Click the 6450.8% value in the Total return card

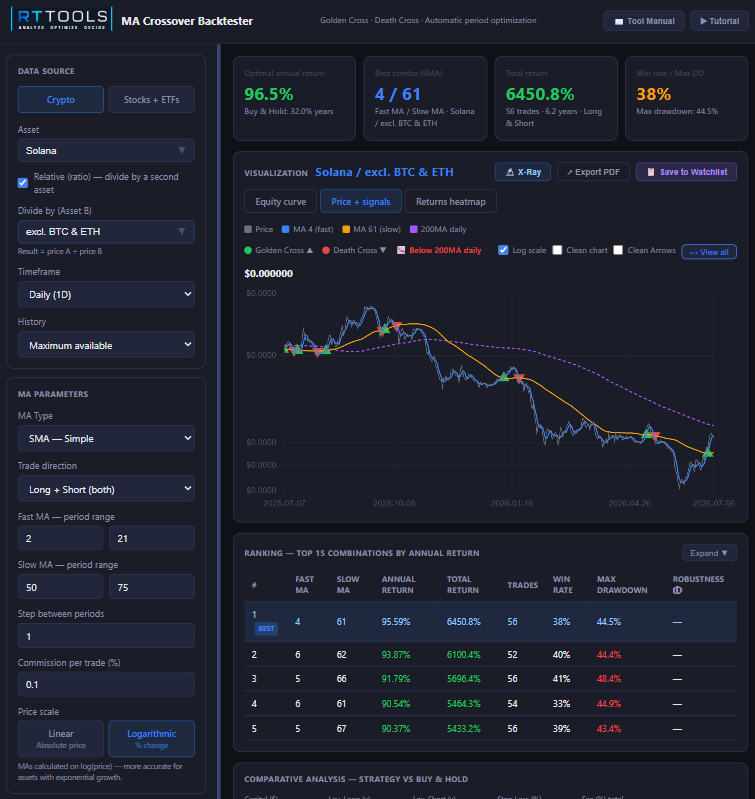[540, 94]
